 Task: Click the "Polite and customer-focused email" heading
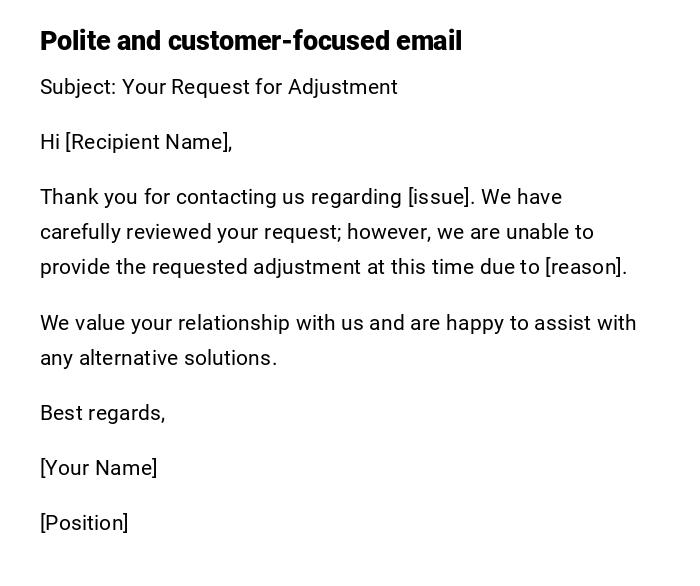[250, 41]
